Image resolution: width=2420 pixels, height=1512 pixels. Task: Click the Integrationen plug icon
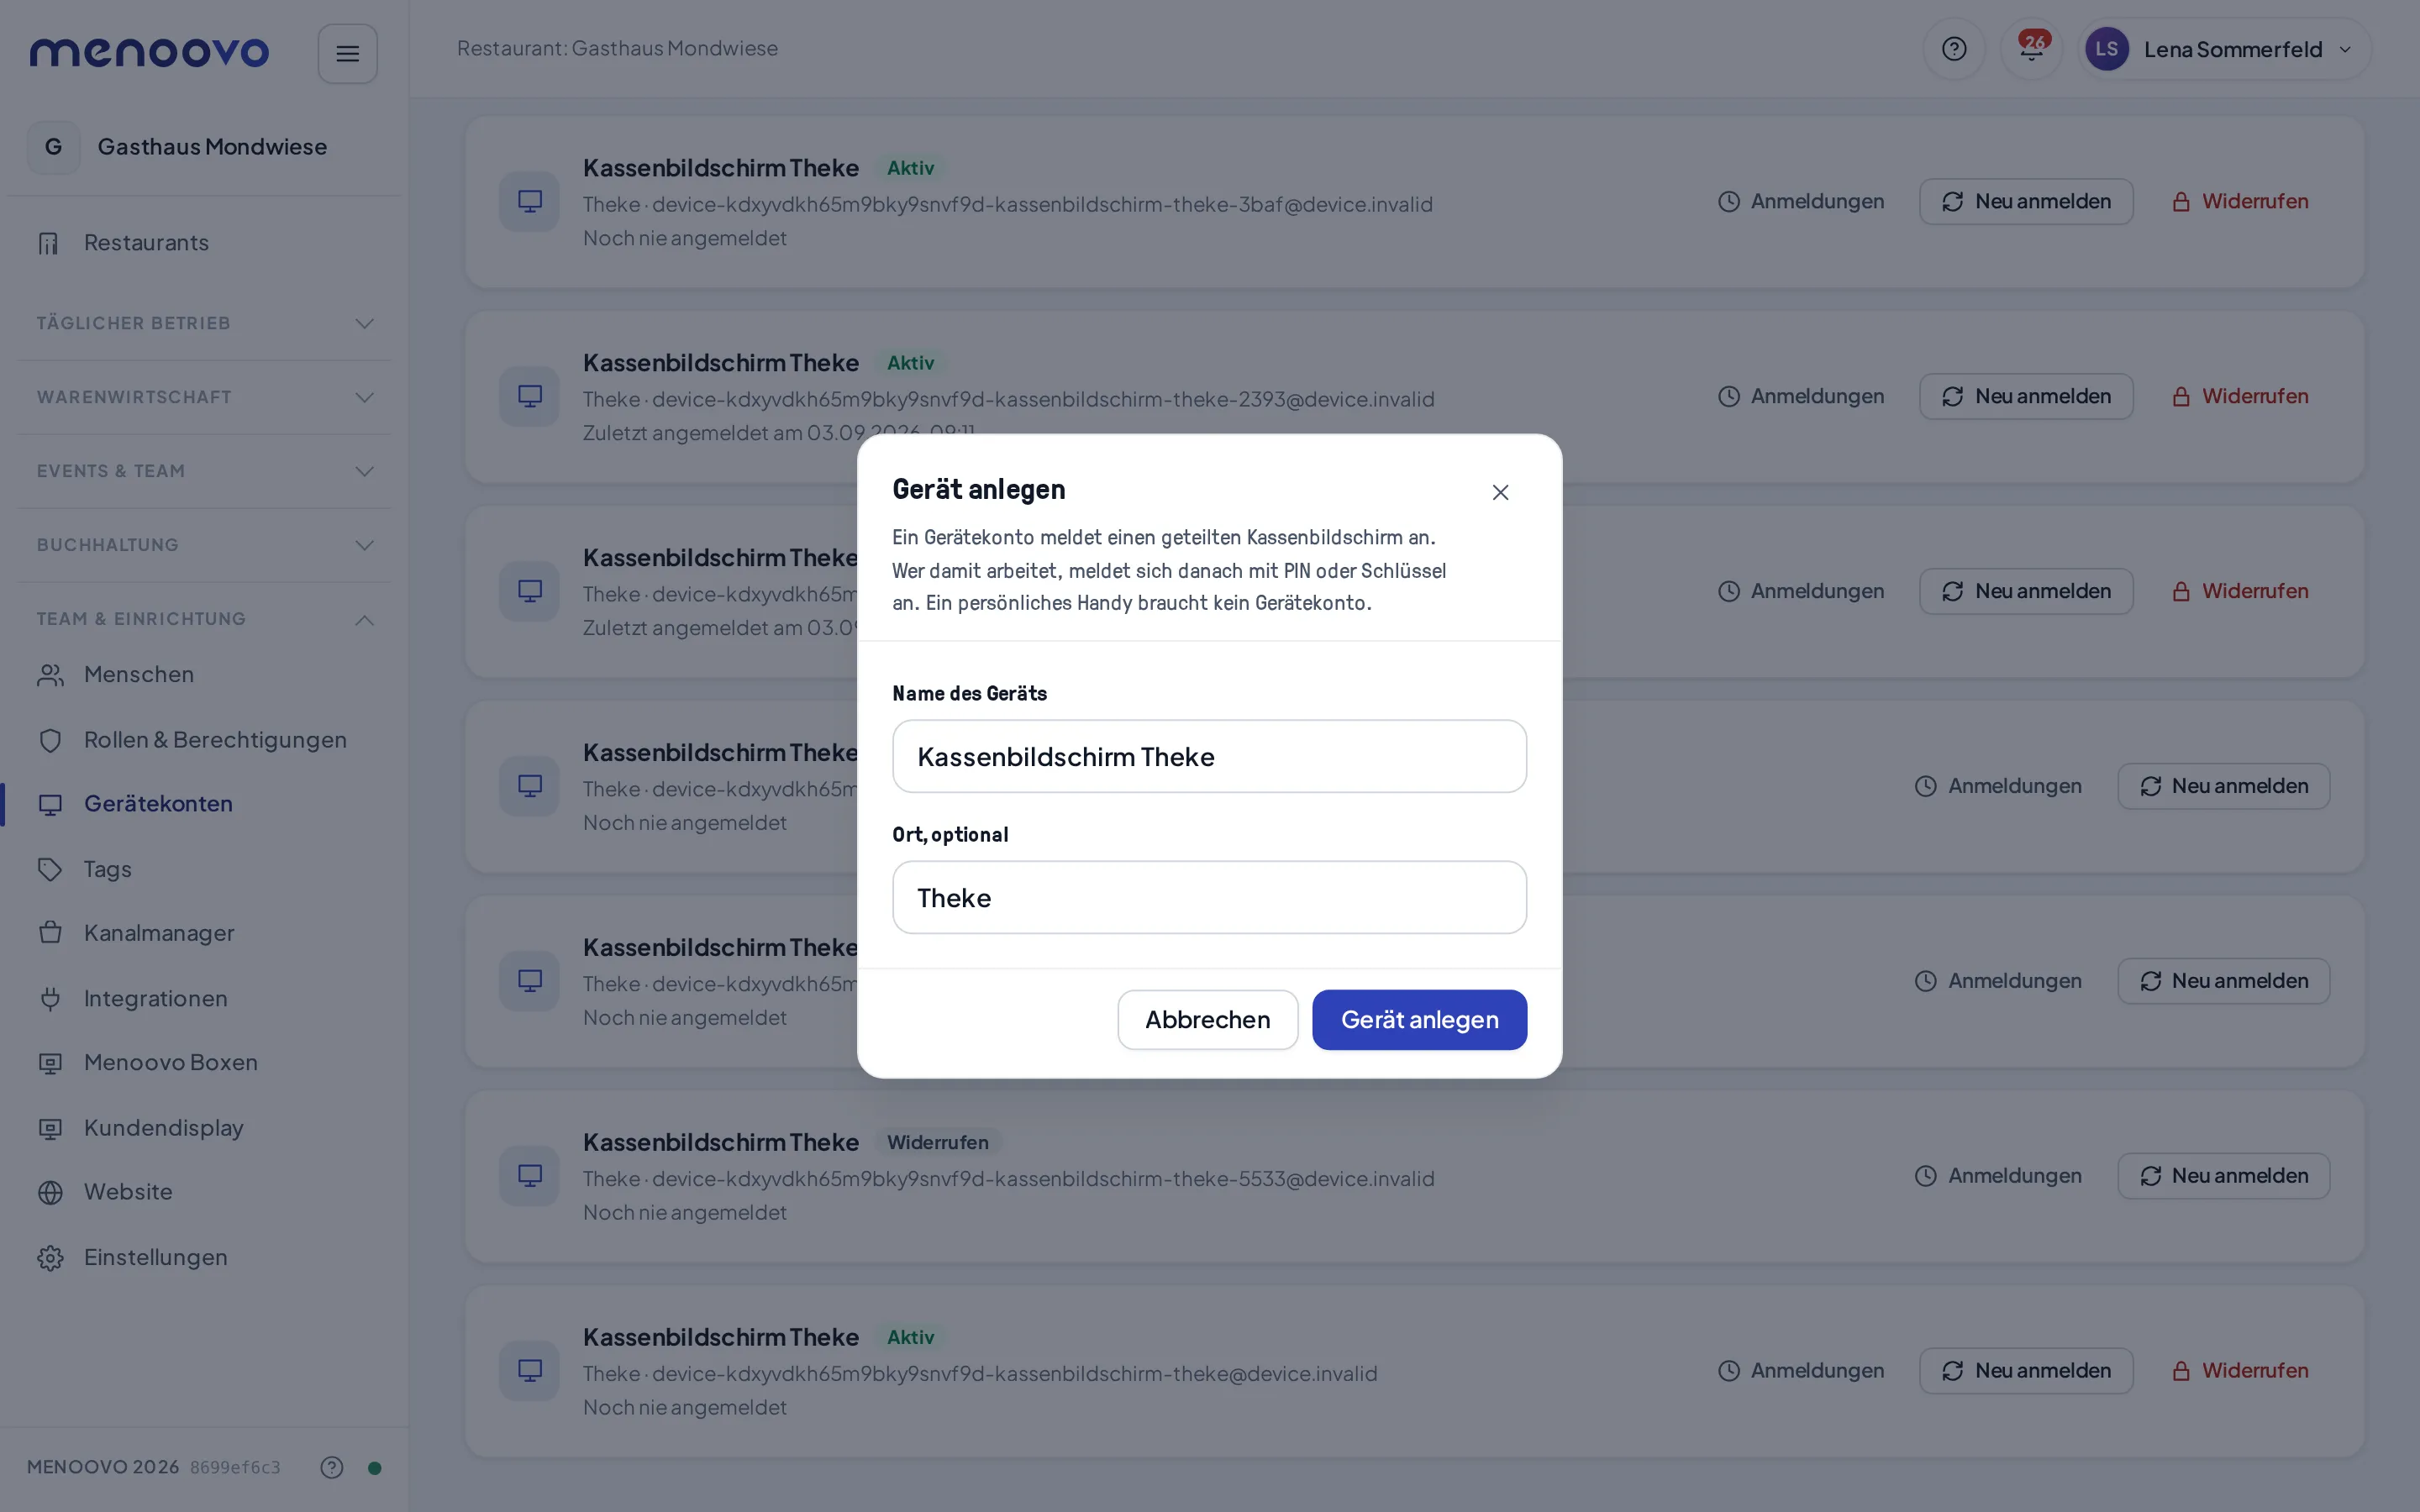(x=50, y=999)
